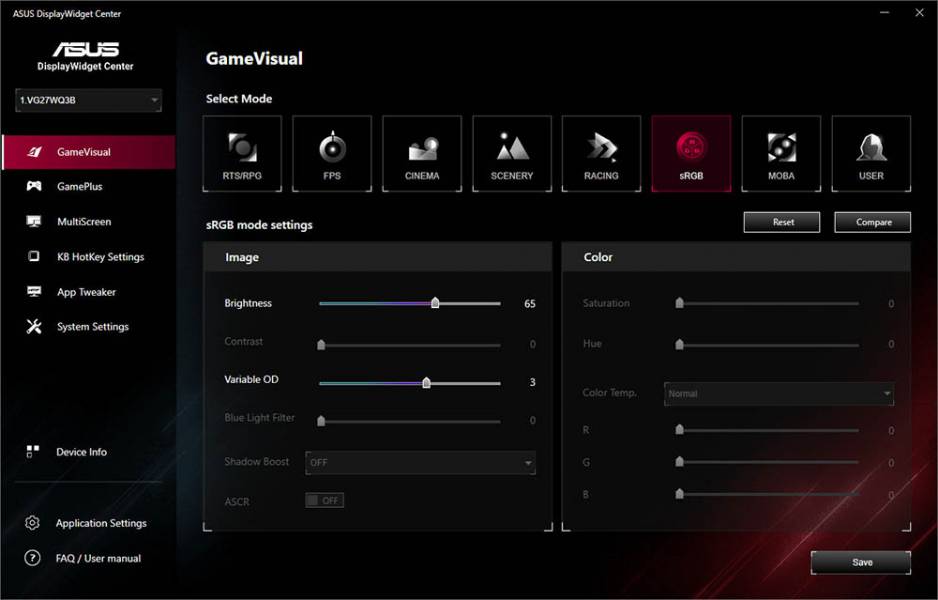The height and width of the screenshot is (600, 938).
Task: Click the KB HotKey Settings icon
Action: coord(34,256)
